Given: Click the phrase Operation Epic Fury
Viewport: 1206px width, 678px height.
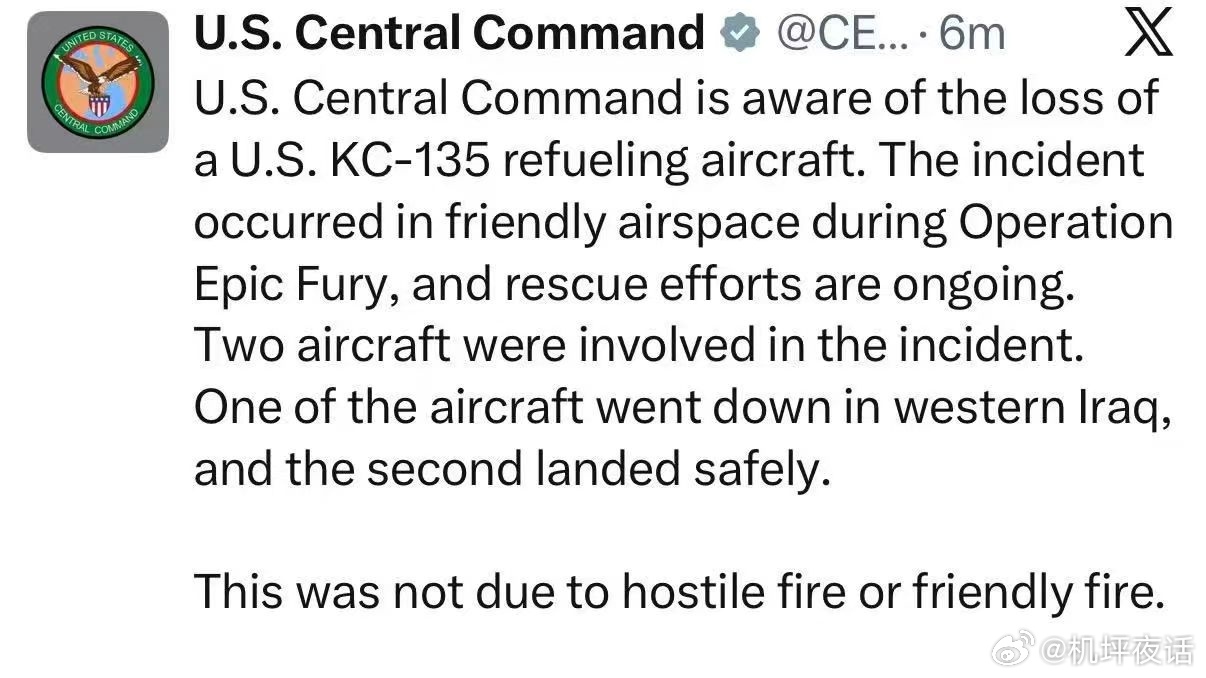Looking at the screenshot, I should (x=1066, y=223).
